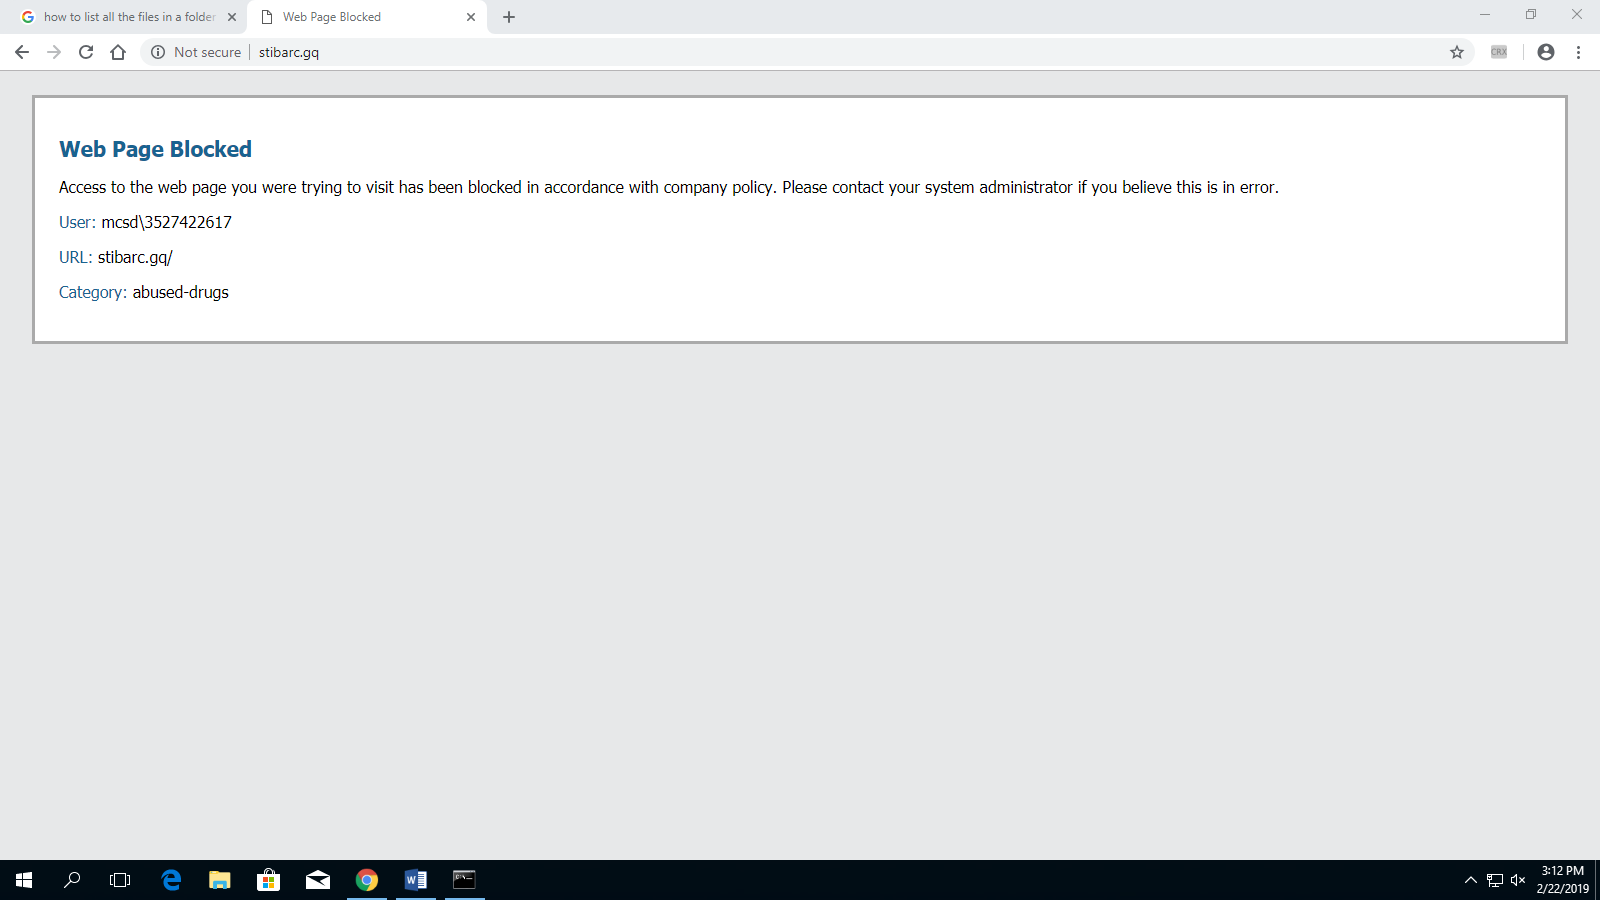
Task: Launch Microsoft Edge from the taskbar
Action: (171, 880)
